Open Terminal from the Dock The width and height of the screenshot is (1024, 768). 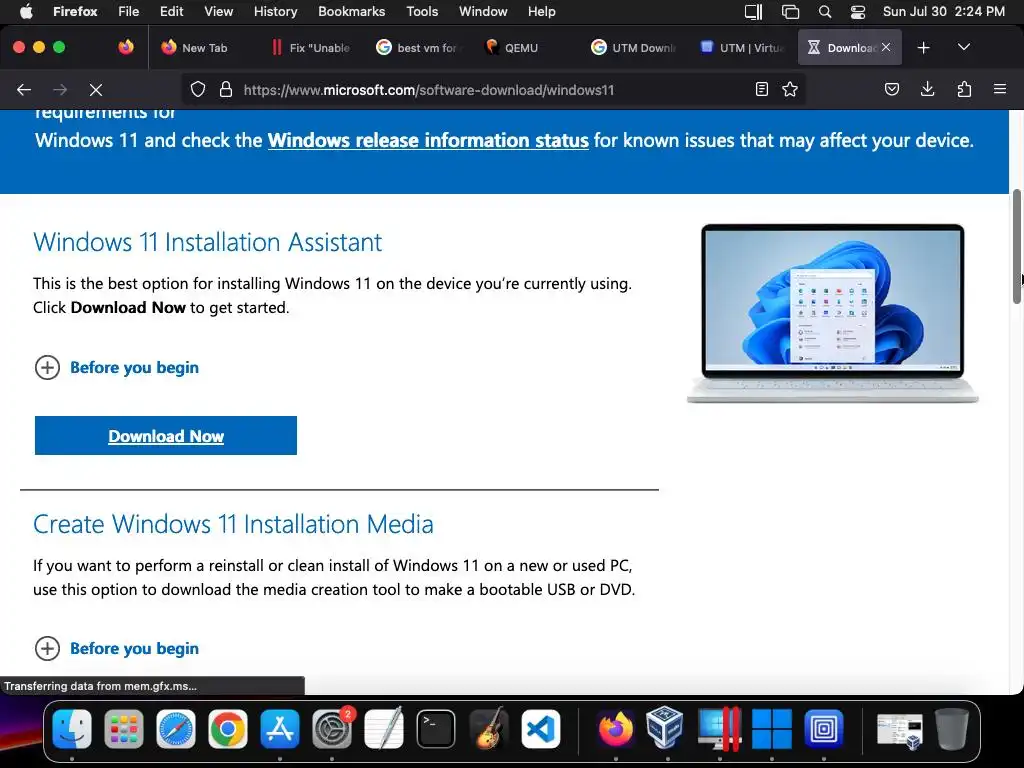coord(436,729)
